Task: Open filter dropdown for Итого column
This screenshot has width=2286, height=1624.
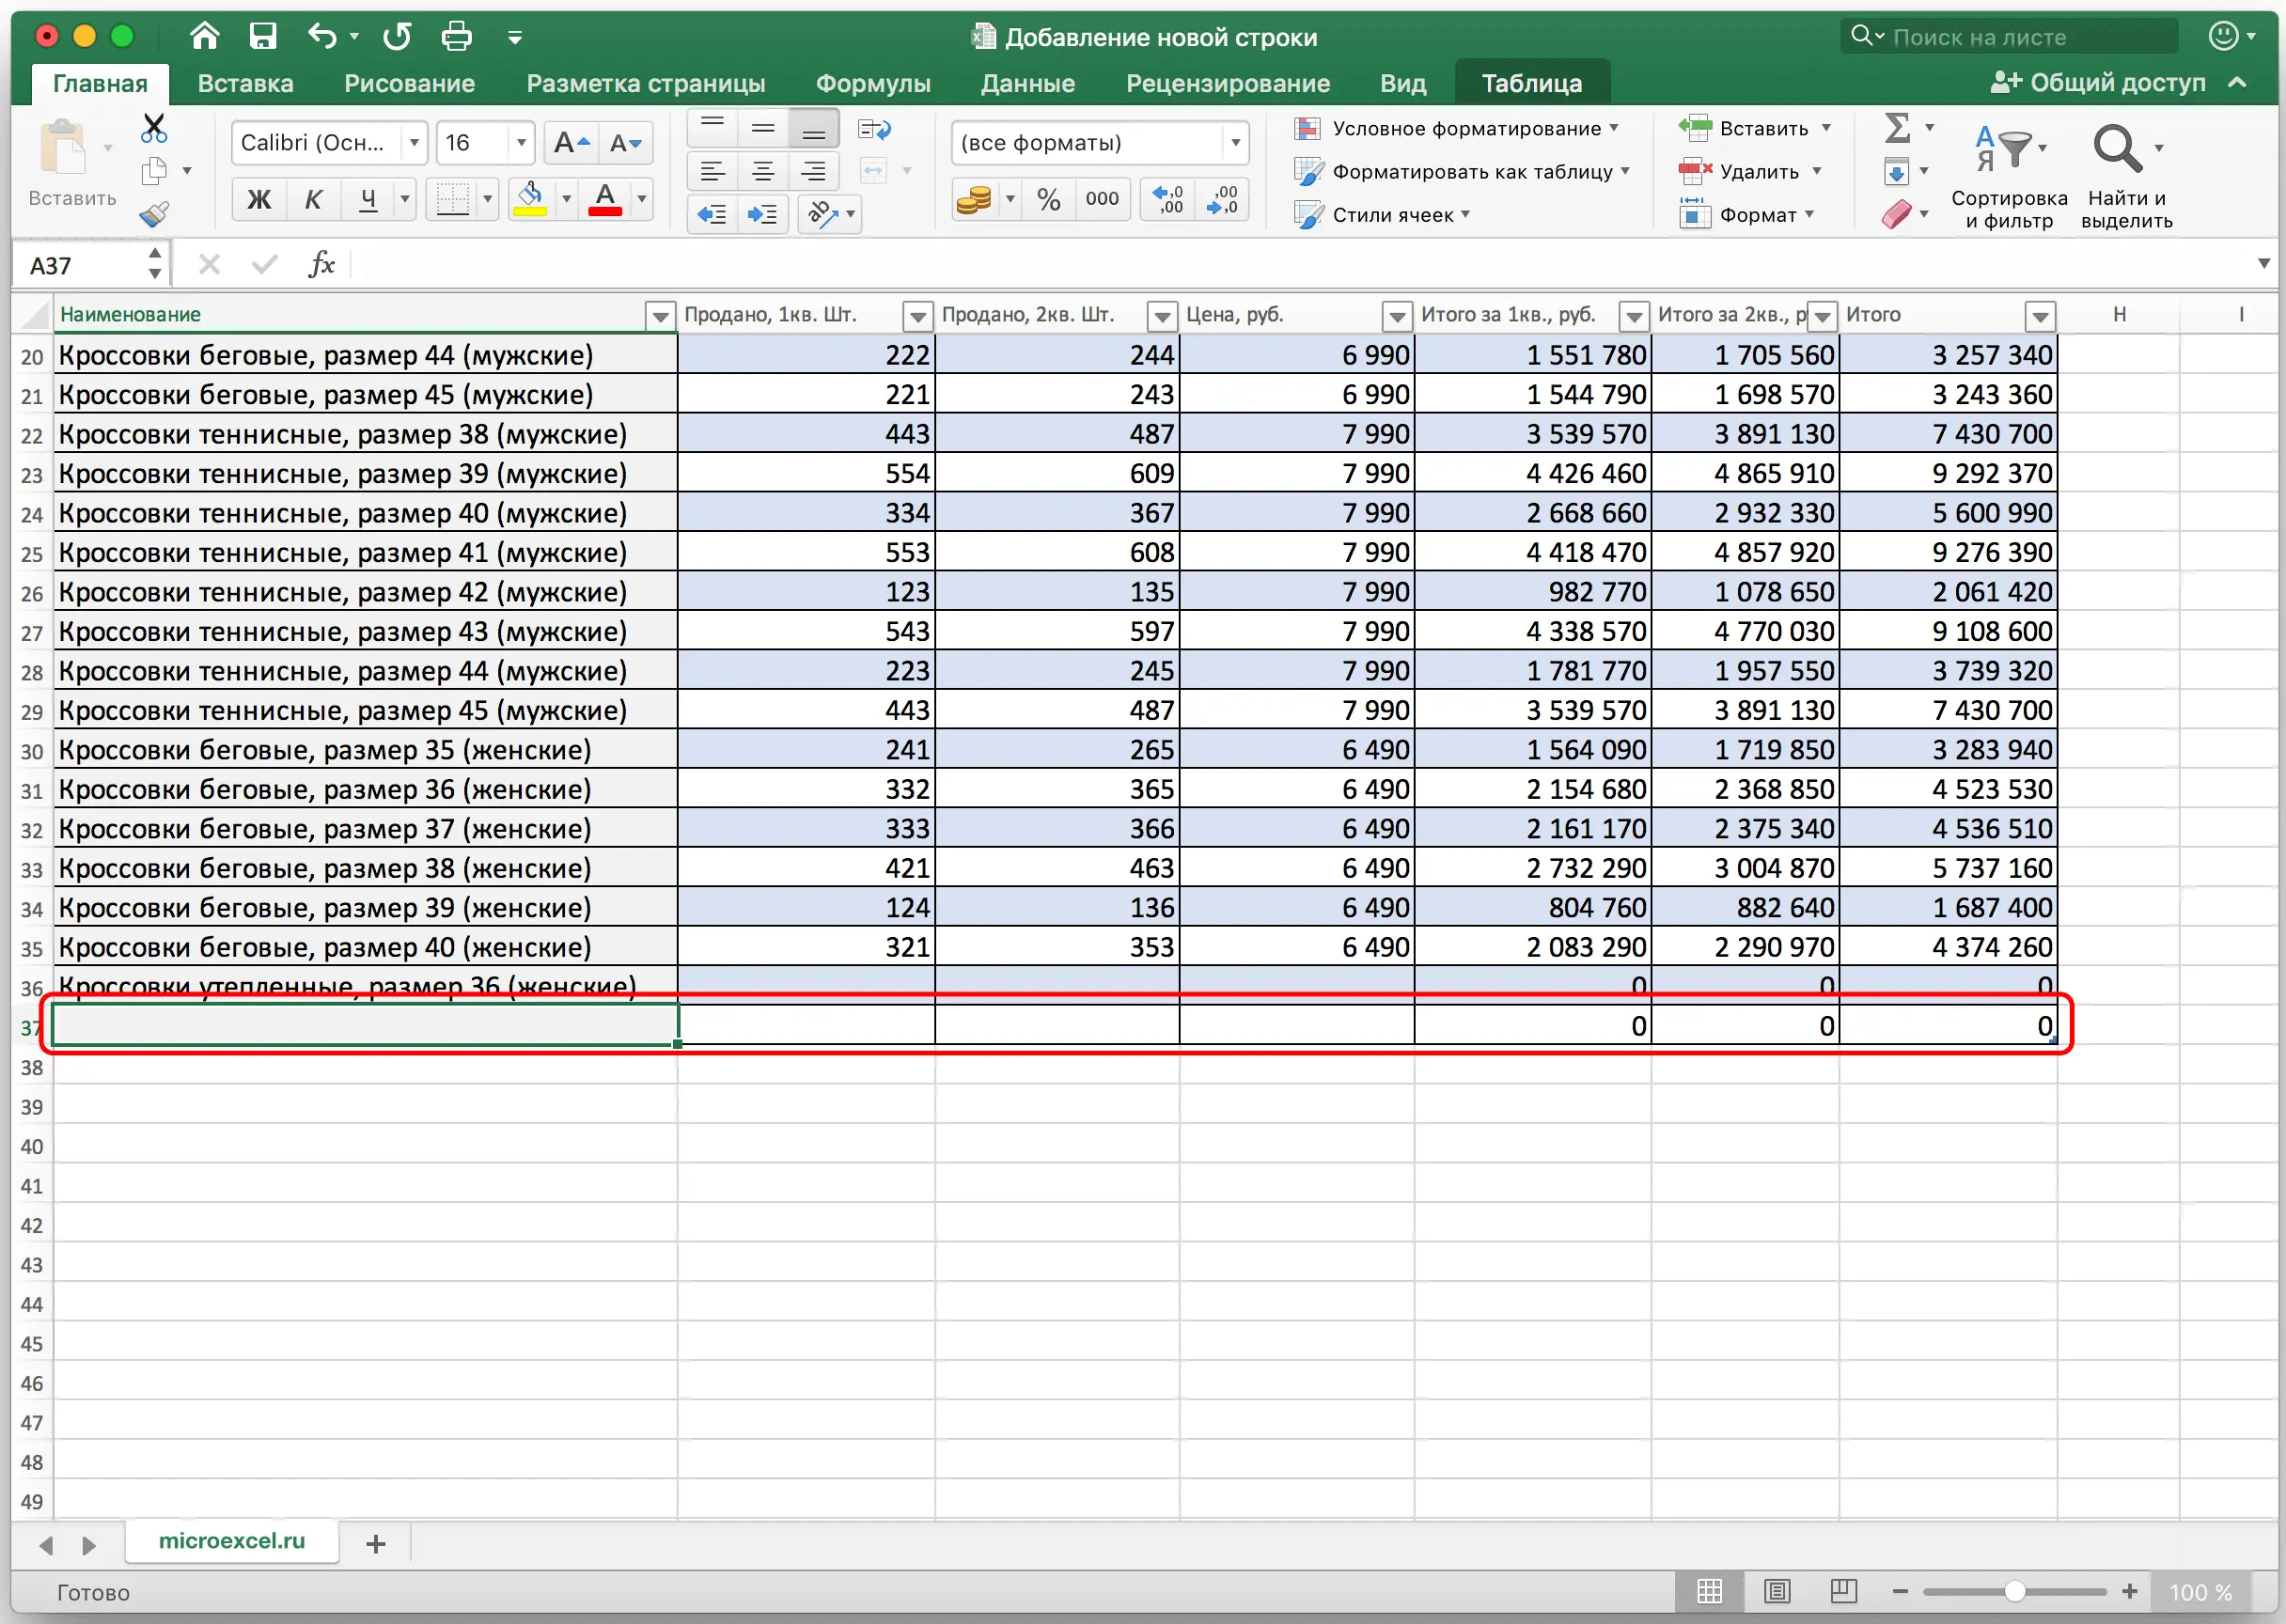Action: click(2040, 316)
